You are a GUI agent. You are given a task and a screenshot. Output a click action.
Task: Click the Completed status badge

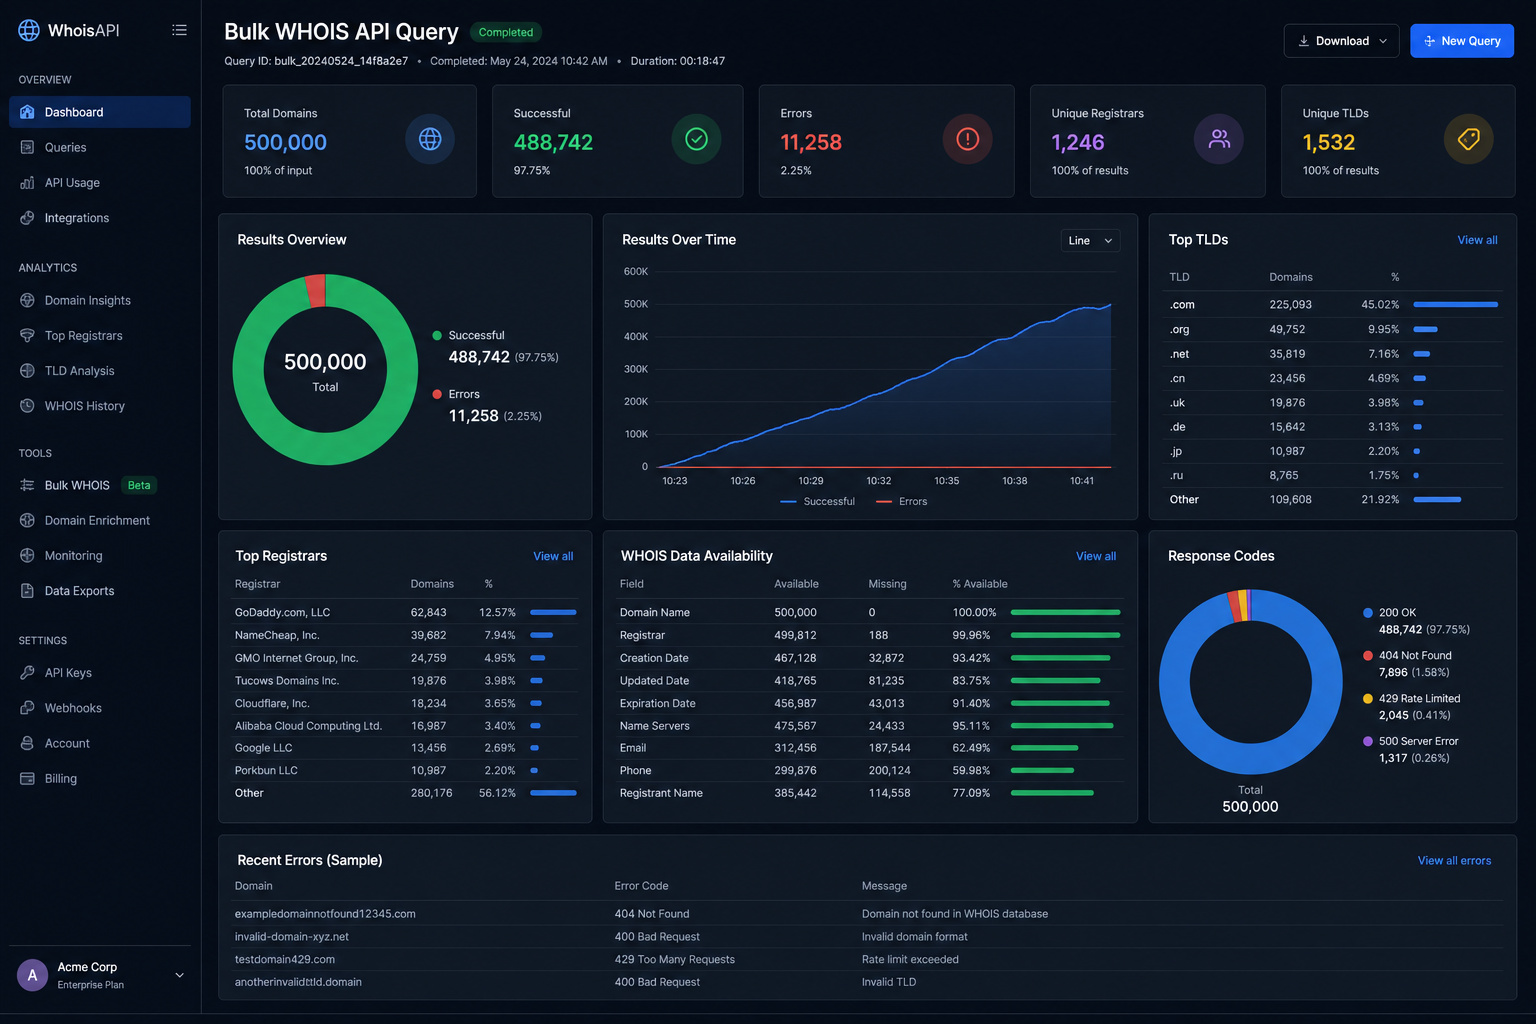506,32
